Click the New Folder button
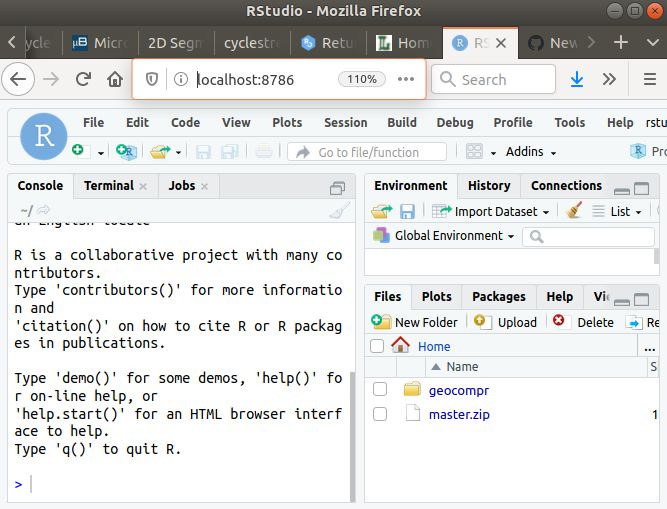The height and width of the screenshot is (509, 667). pos(414,322)
